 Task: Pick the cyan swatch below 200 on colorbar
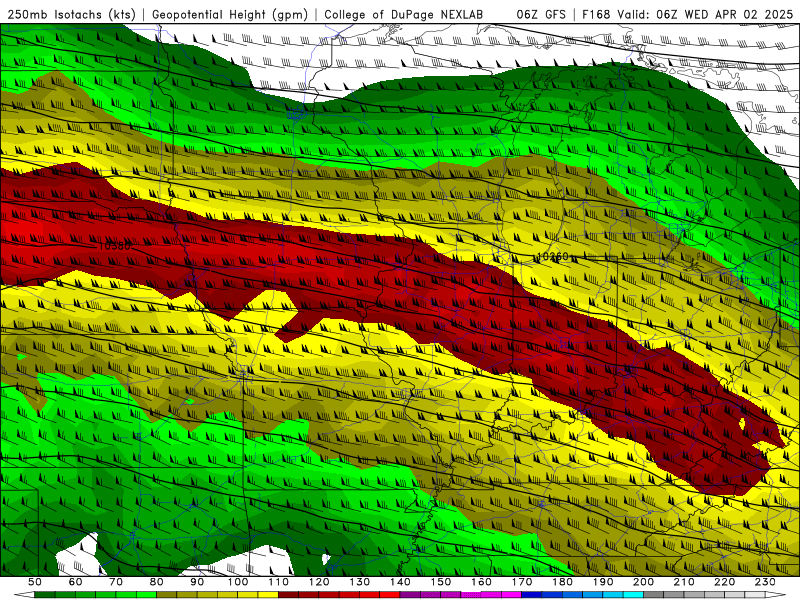tap(633, 595)
